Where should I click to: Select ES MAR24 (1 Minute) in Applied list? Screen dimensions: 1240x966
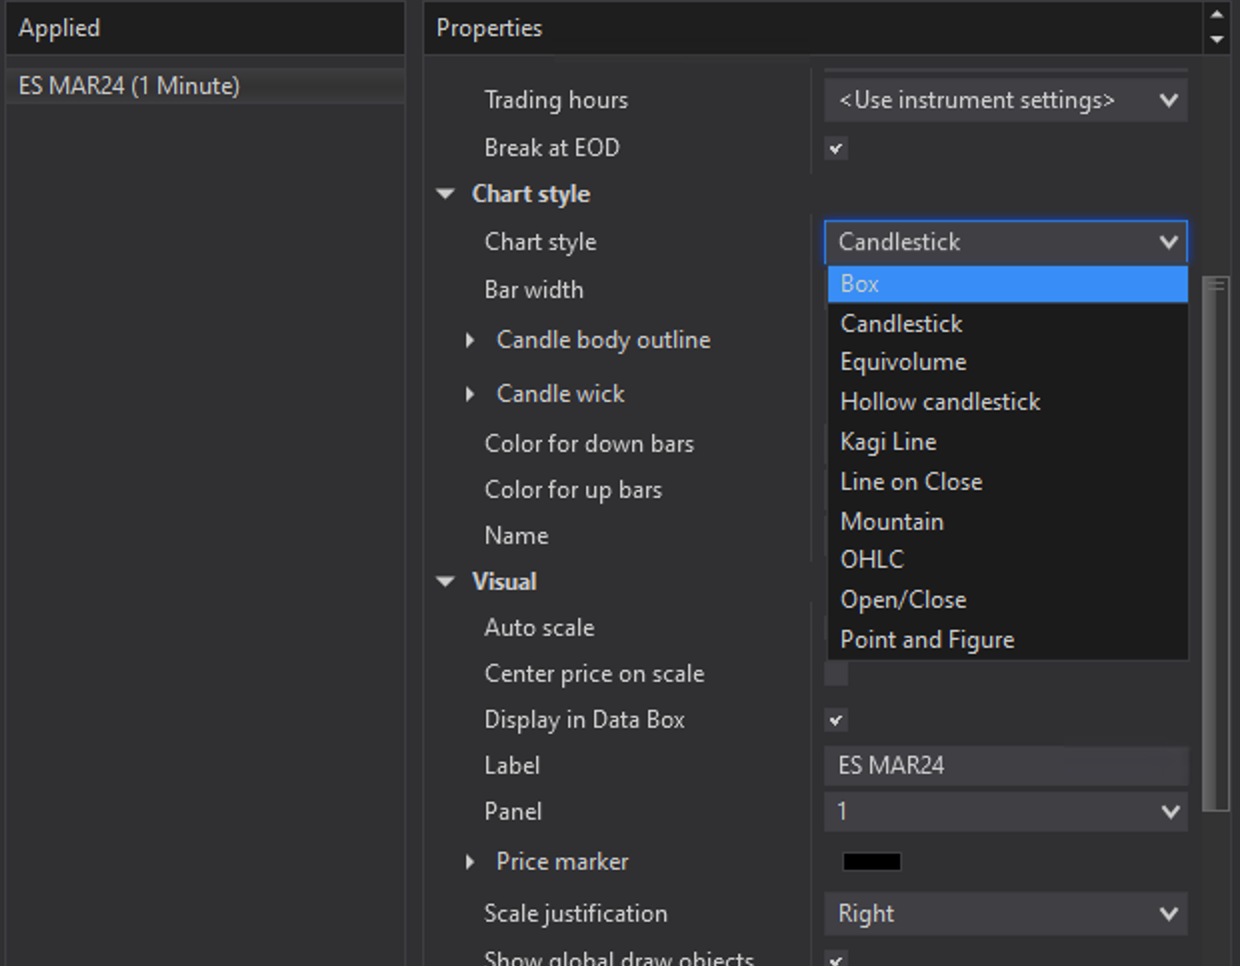click(x=129, y=86)
